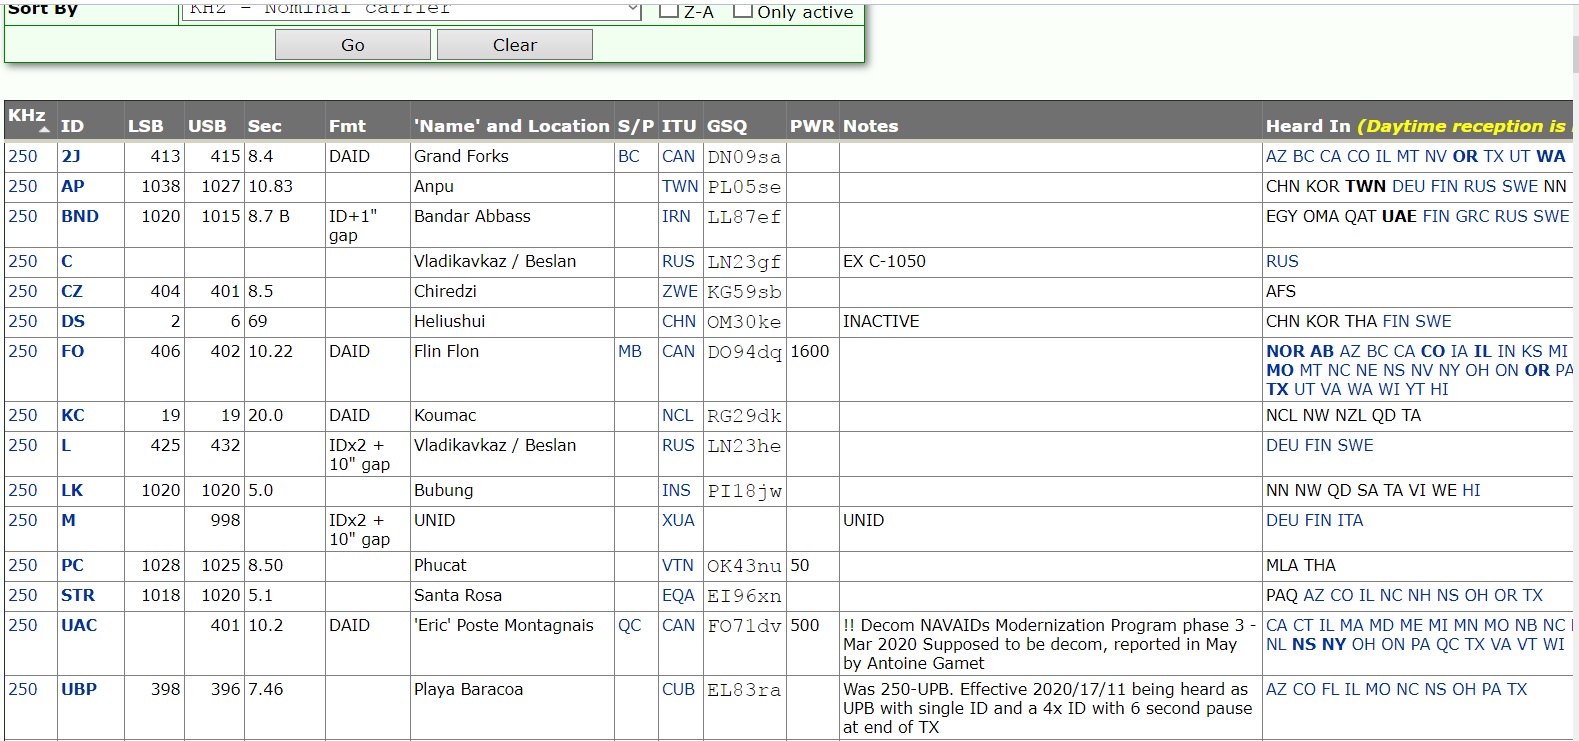1579x741 pixels.
Task: Open beacon ID link UBP
Action: [x=79, y=689]
